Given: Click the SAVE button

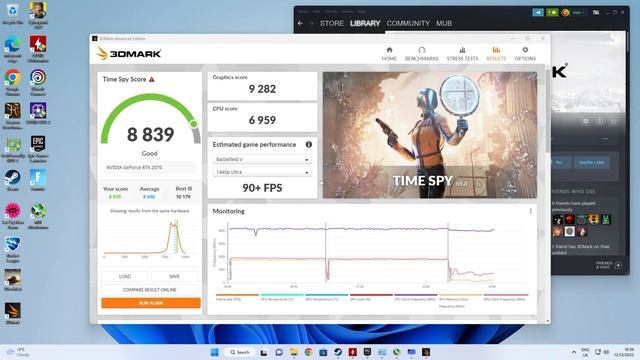Looking at the screenshot, I should pyautogui.click(x=174, y=276).
